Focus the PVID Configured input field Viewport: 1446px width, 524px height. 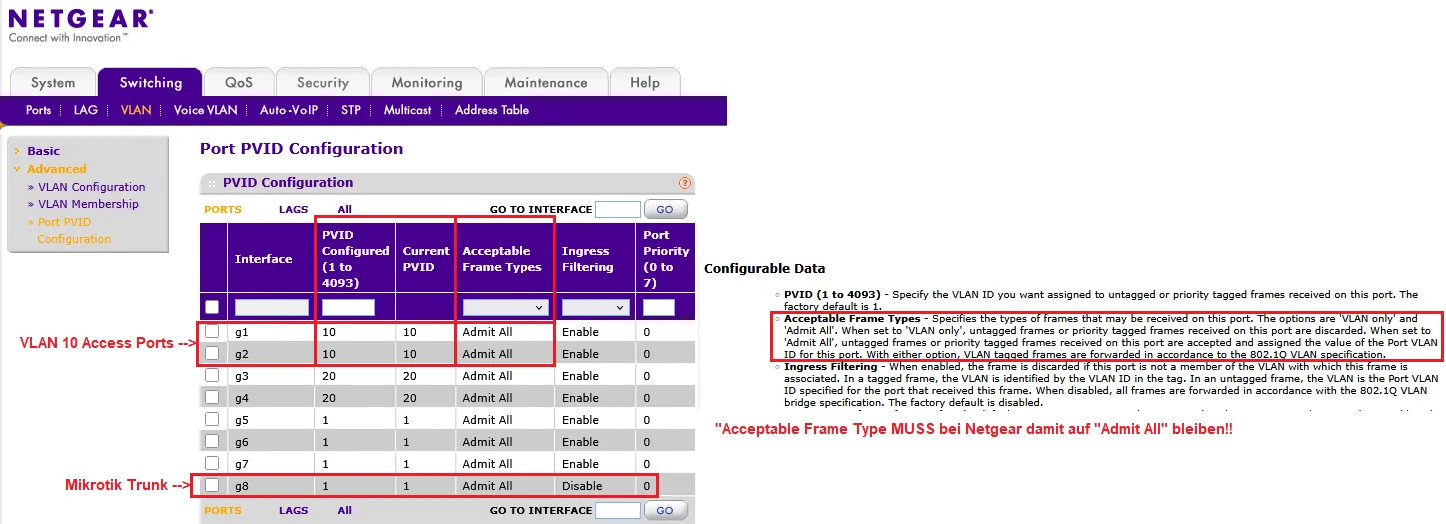pyautogui.click(x=348, y=308)
